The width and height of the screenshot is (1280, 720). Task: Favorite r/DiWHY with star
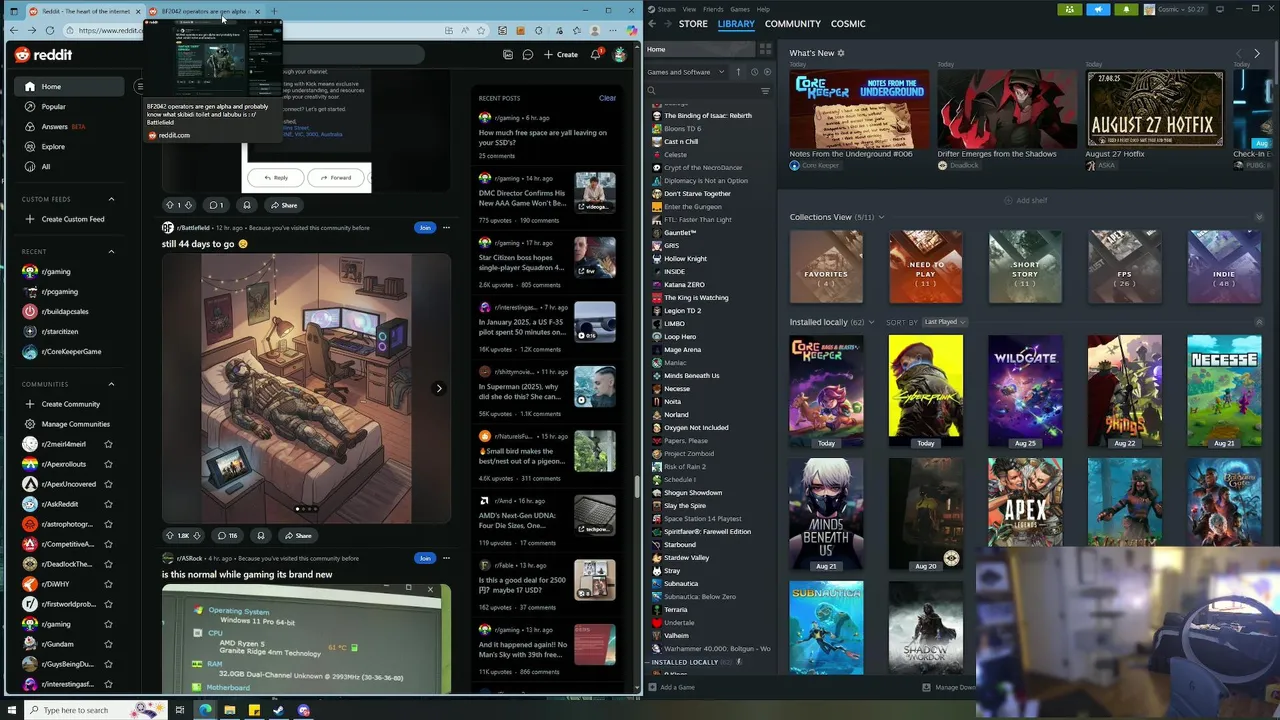pyautogui.click(x=108, y=584)
